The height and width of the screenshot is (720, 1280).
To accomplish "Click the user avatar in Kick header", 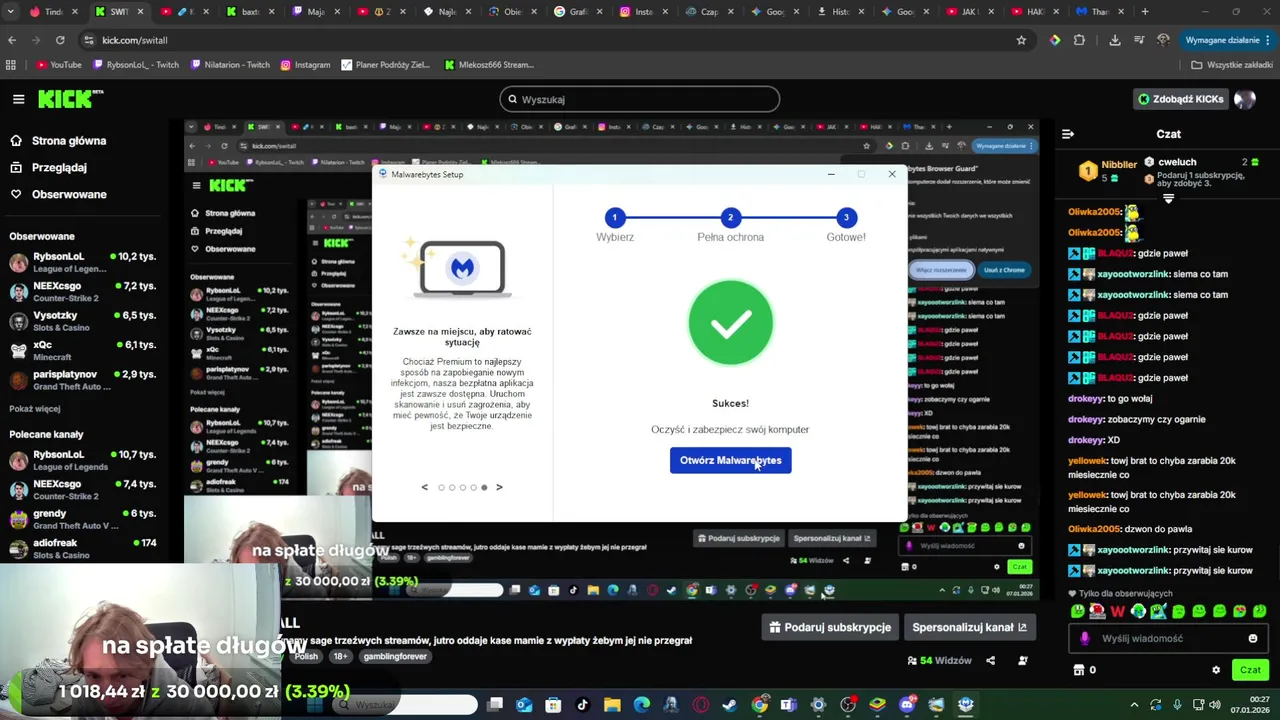I will [x=1245, y=99].
